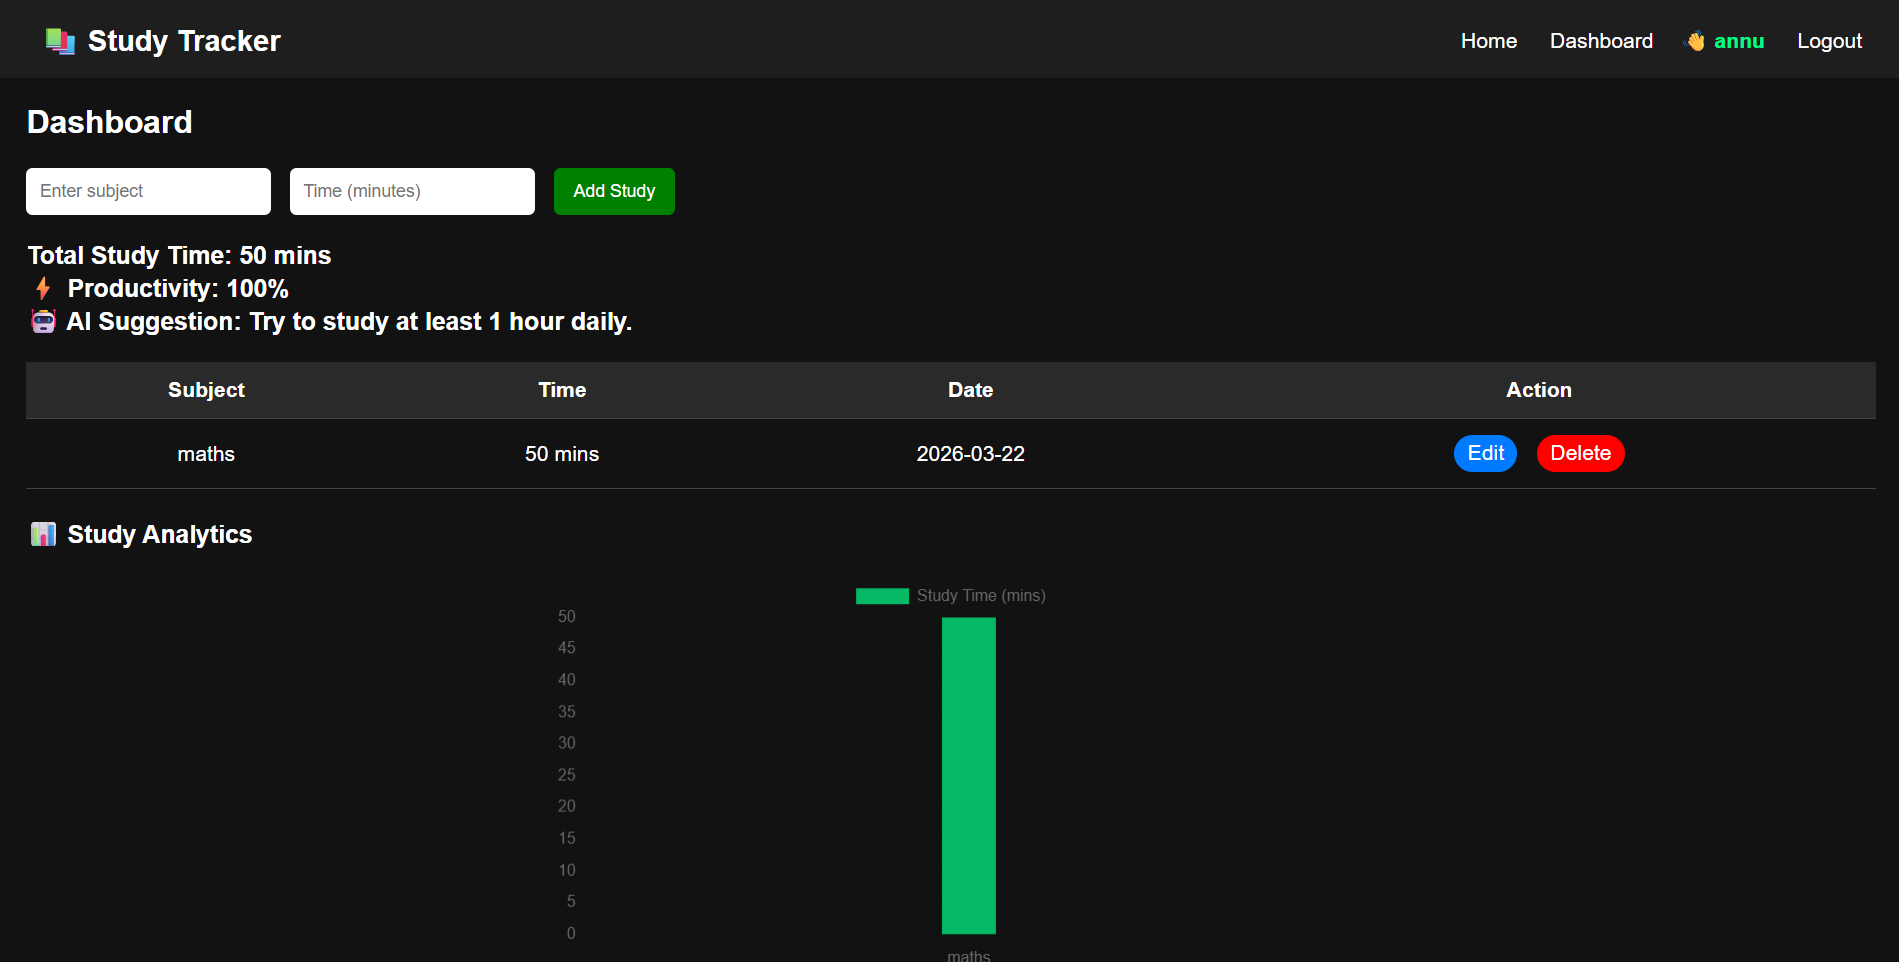Open the annu username profile link
Screen dimensions: 1899x962
(x=1738, y=41)
